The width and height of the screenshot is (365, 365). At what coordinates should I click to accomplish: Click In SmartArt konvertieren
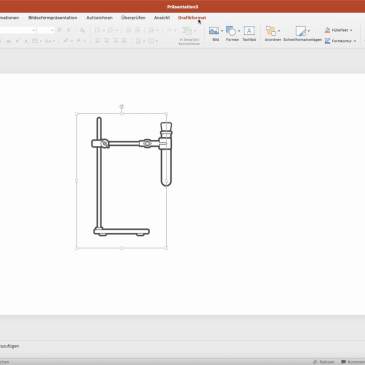click(189, 36)
